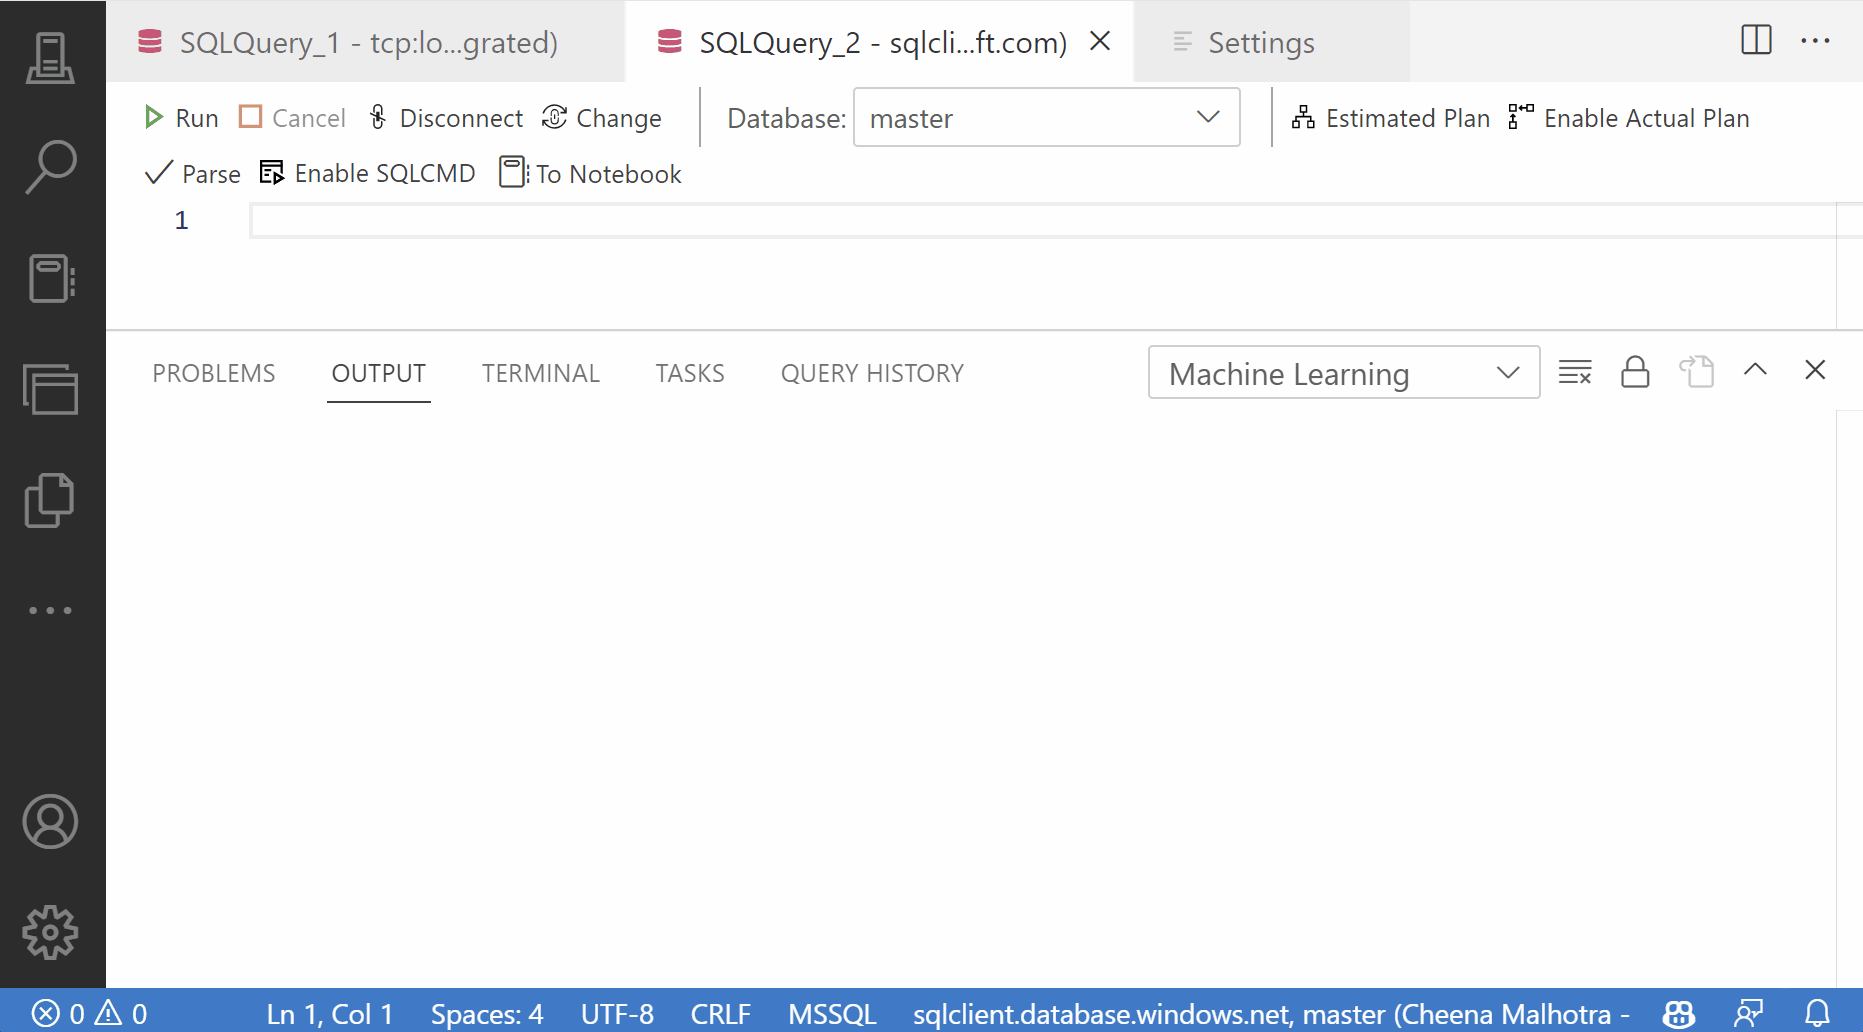Open the Accounts icon in the sidebar
Image resolution: width=1863 pixels, height=1032 pixels.
click(x=51, y=822)
